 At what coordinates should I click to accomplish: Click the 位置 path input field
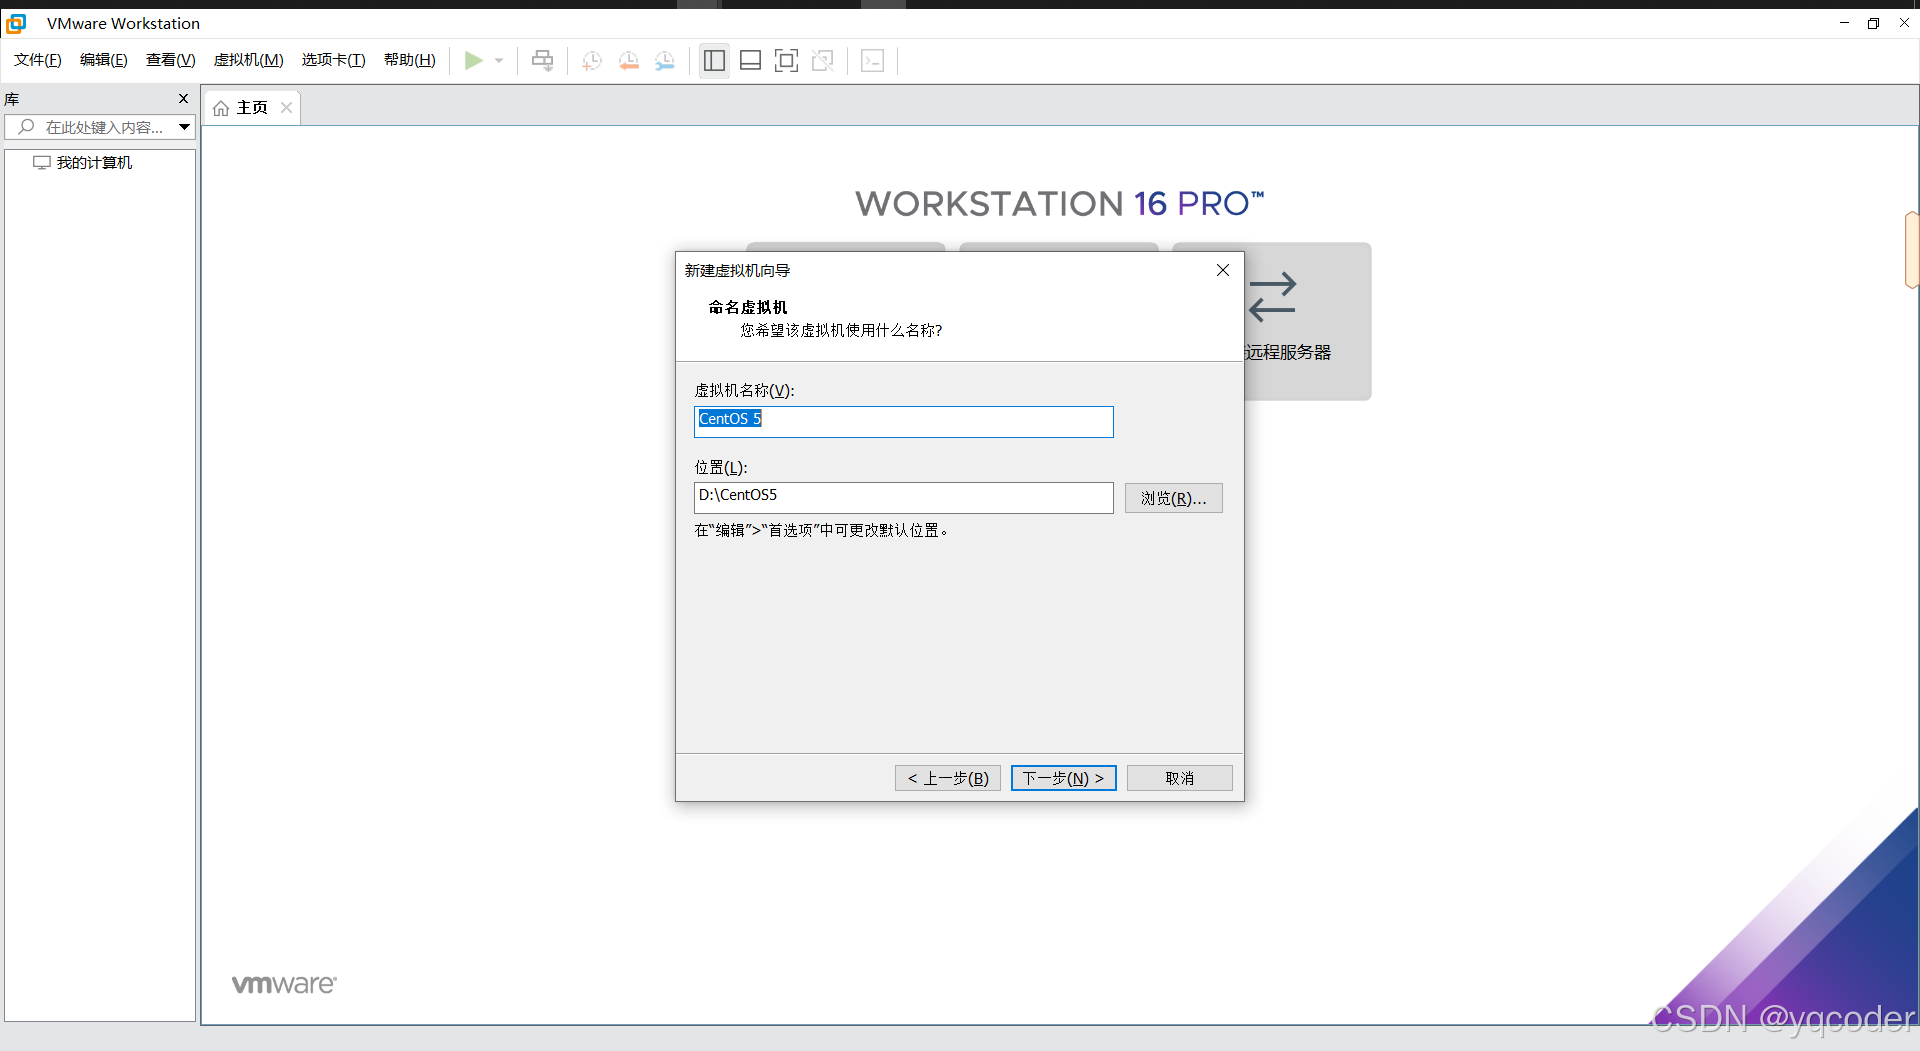903,497
